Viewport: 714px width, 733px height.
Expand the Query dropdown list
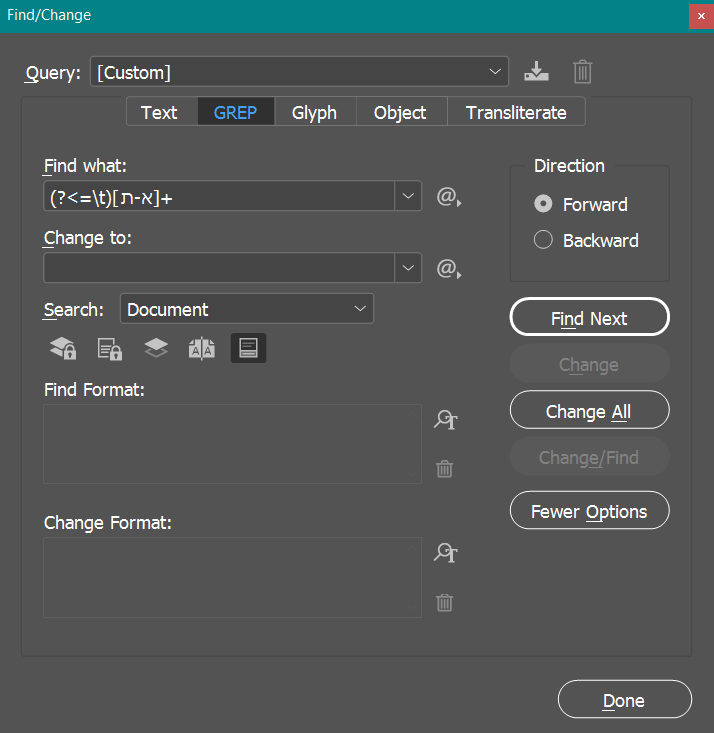pos(495,72)
